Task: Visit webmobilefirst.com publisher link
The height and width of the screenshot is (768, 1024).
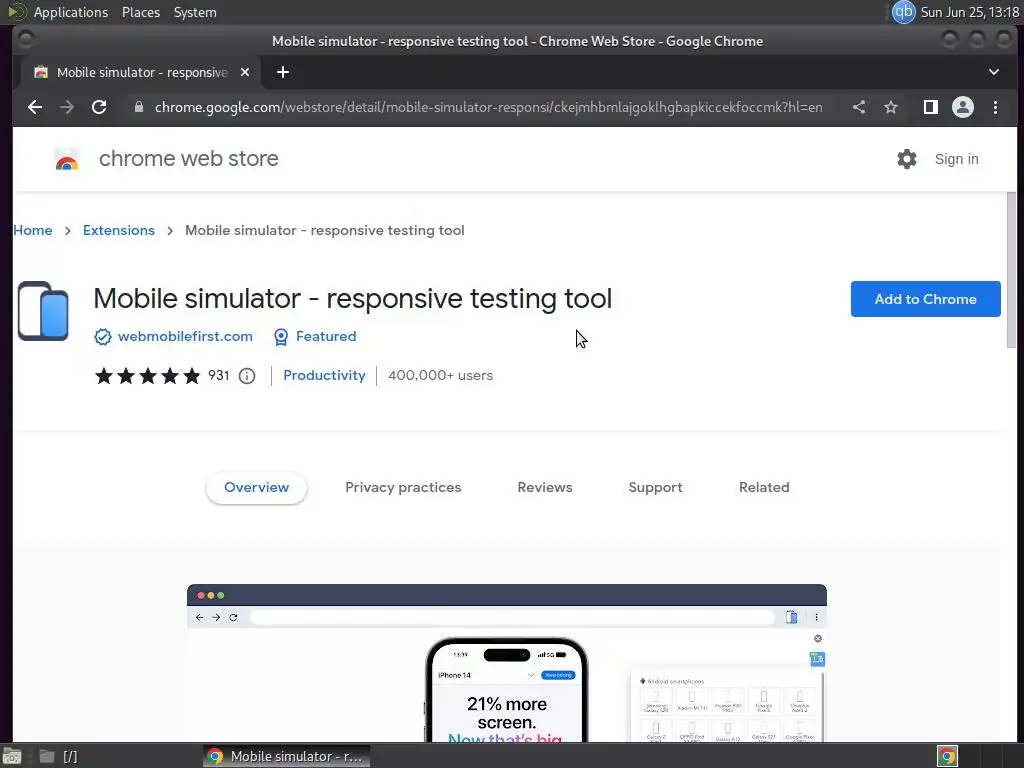Action: click(x=185, y=336)
